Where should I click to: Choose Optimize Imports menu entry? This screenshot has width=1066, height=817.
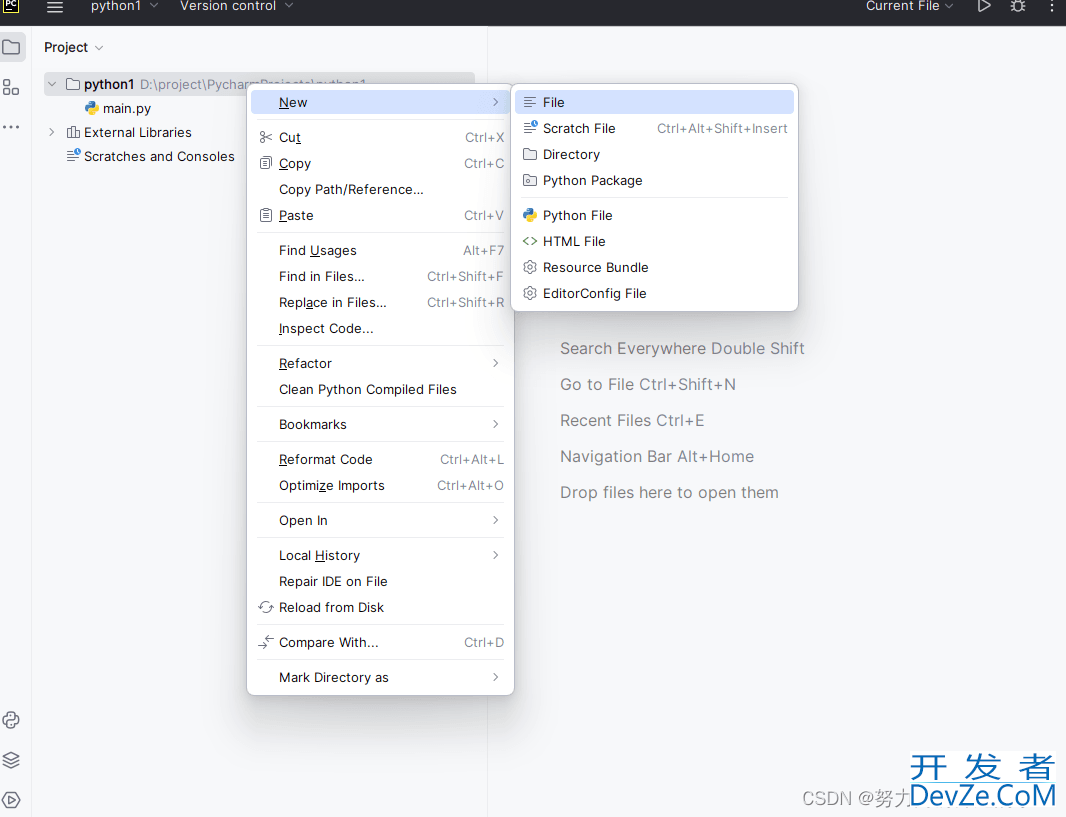(x=381, y=485)
